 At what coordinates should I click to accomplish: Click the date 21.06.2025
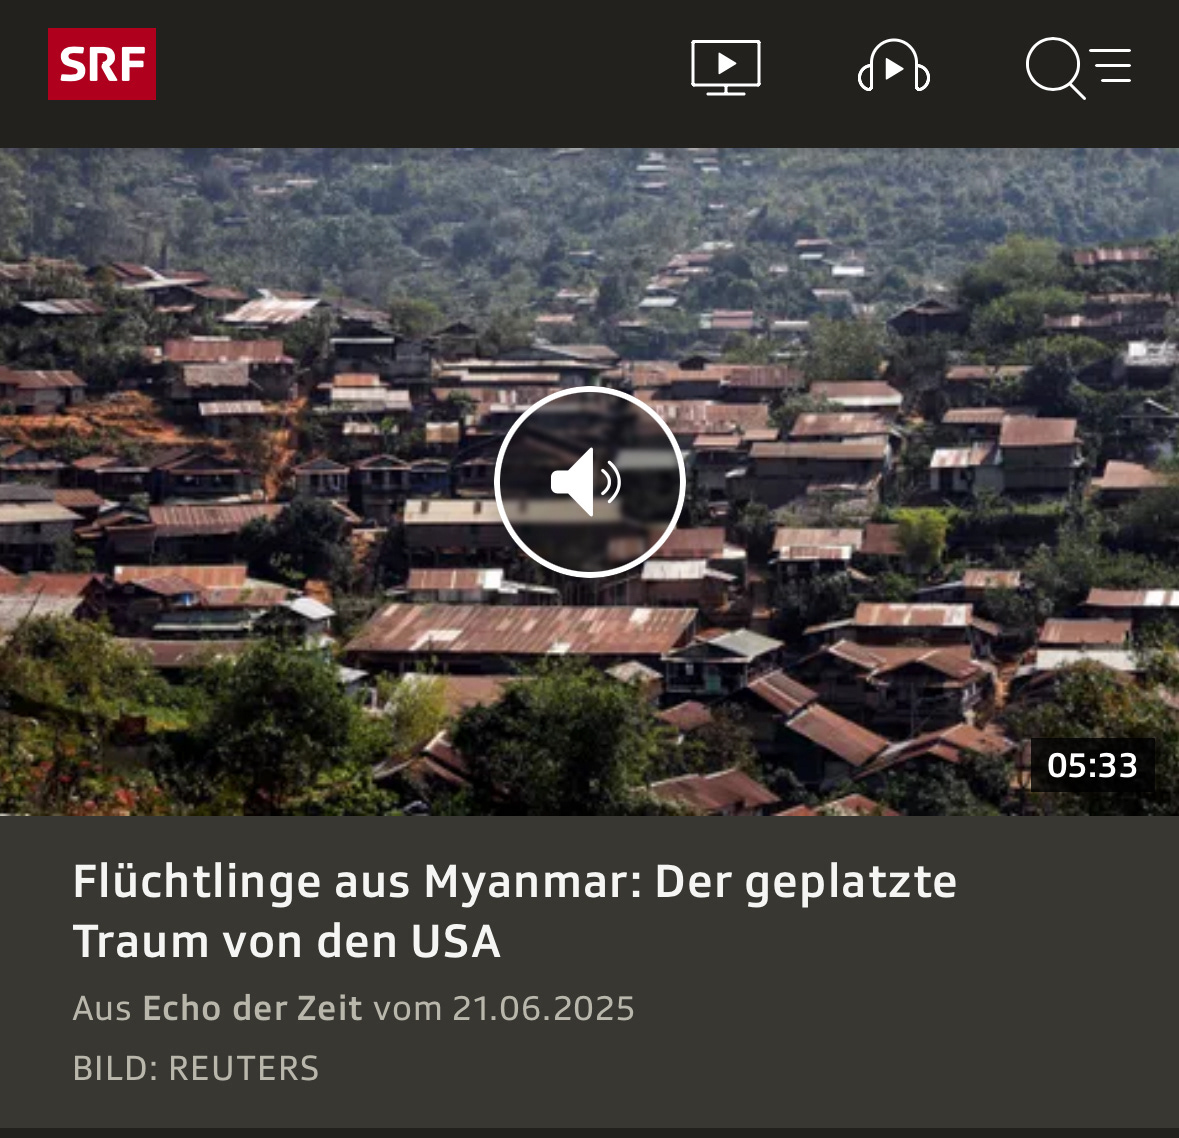click(x=544, y=1009)
